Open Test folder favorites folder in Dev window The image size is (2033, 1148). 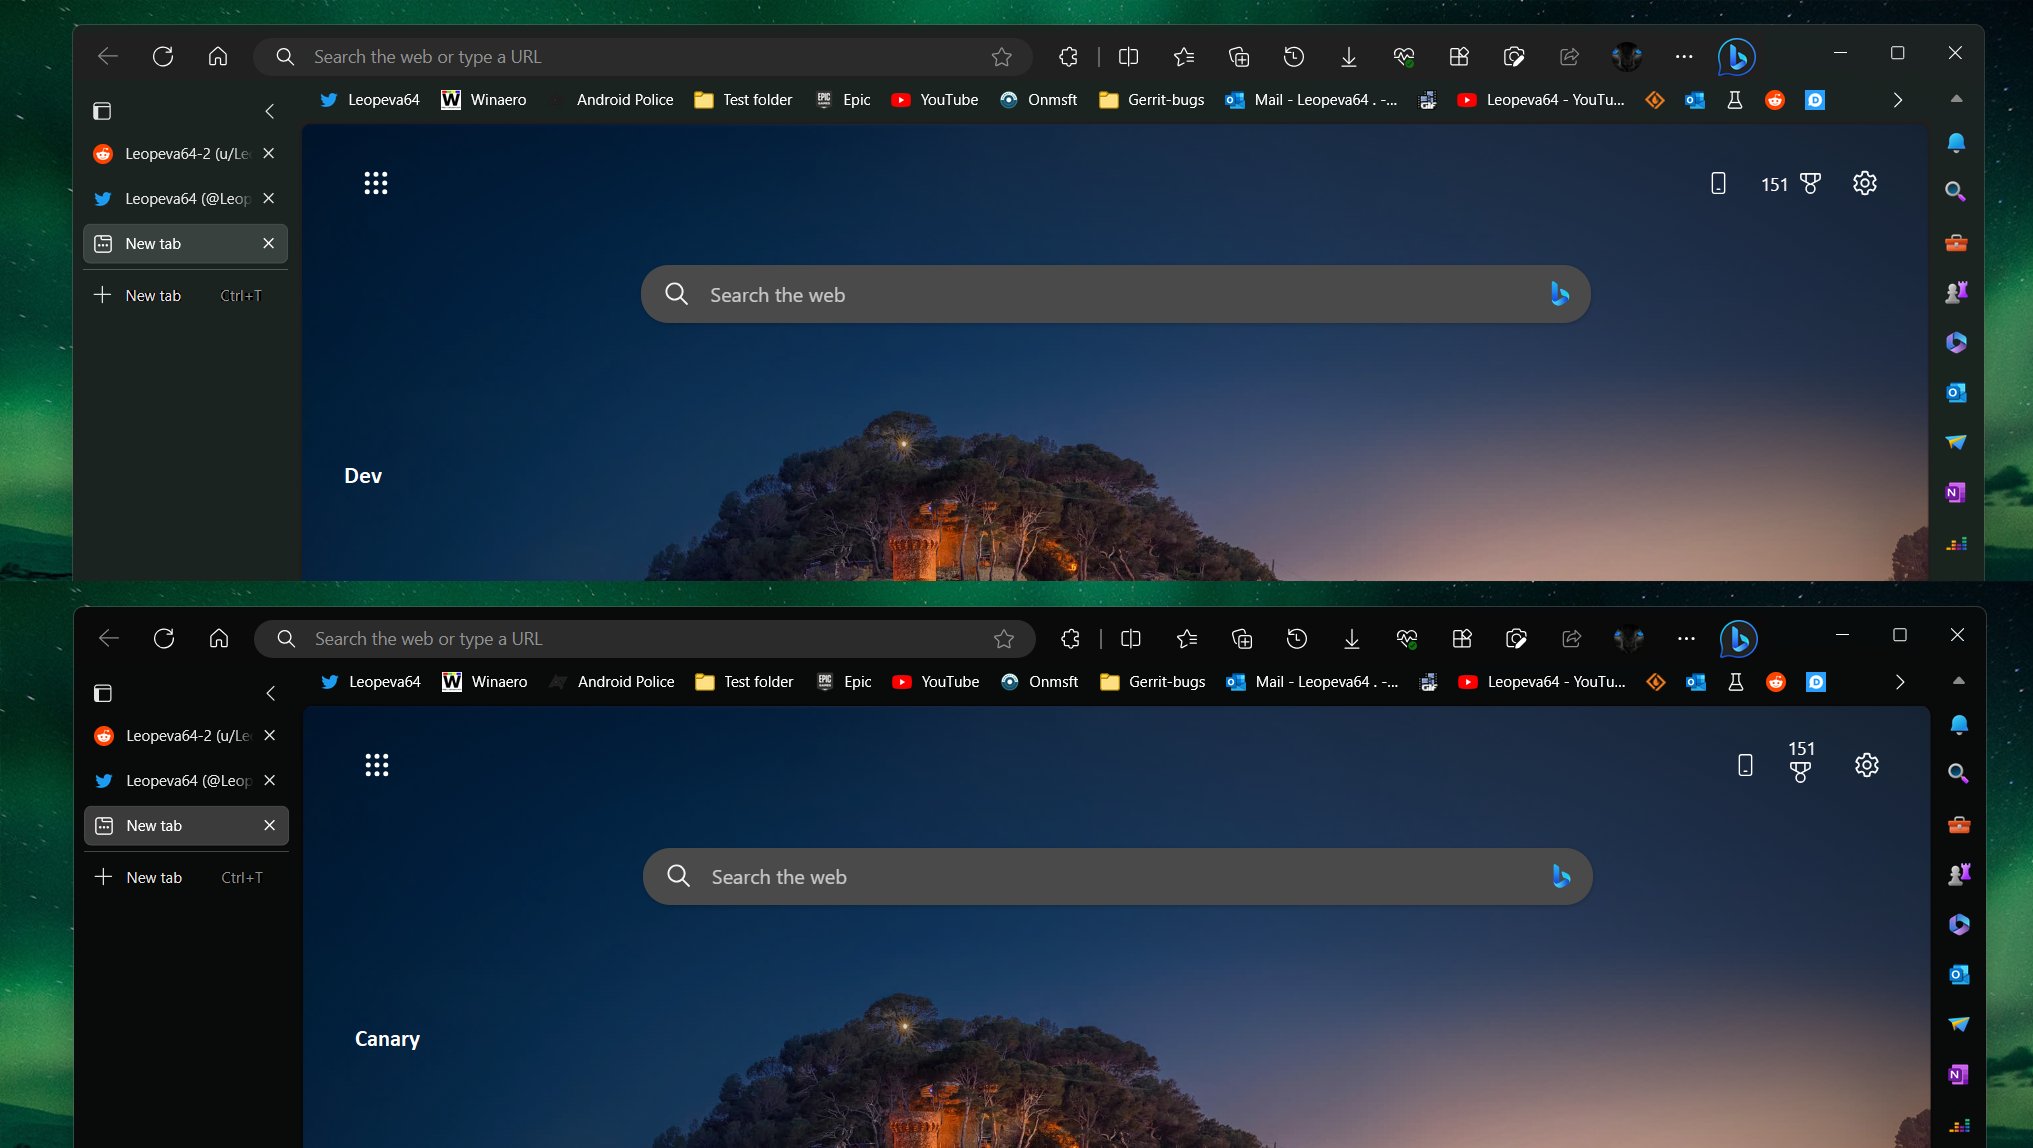coord(744,100)
